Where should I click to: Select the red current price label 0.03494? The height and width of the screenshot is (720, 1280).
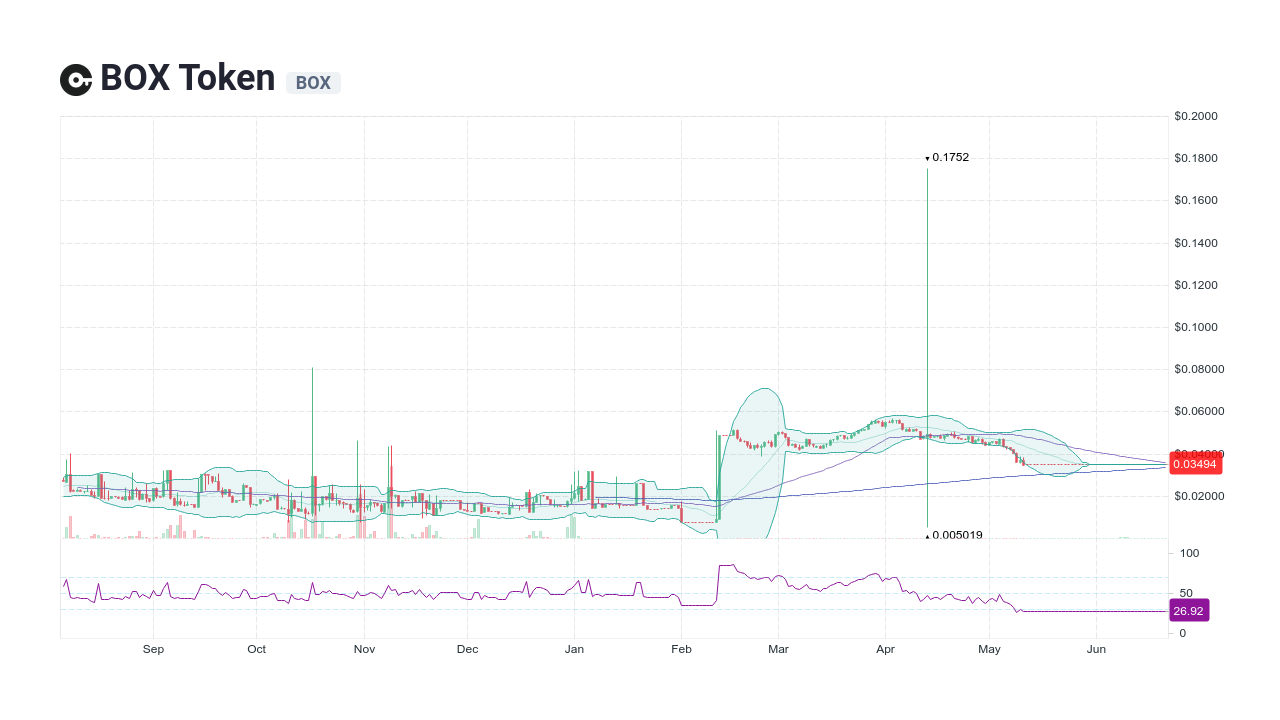point(1196,463)
